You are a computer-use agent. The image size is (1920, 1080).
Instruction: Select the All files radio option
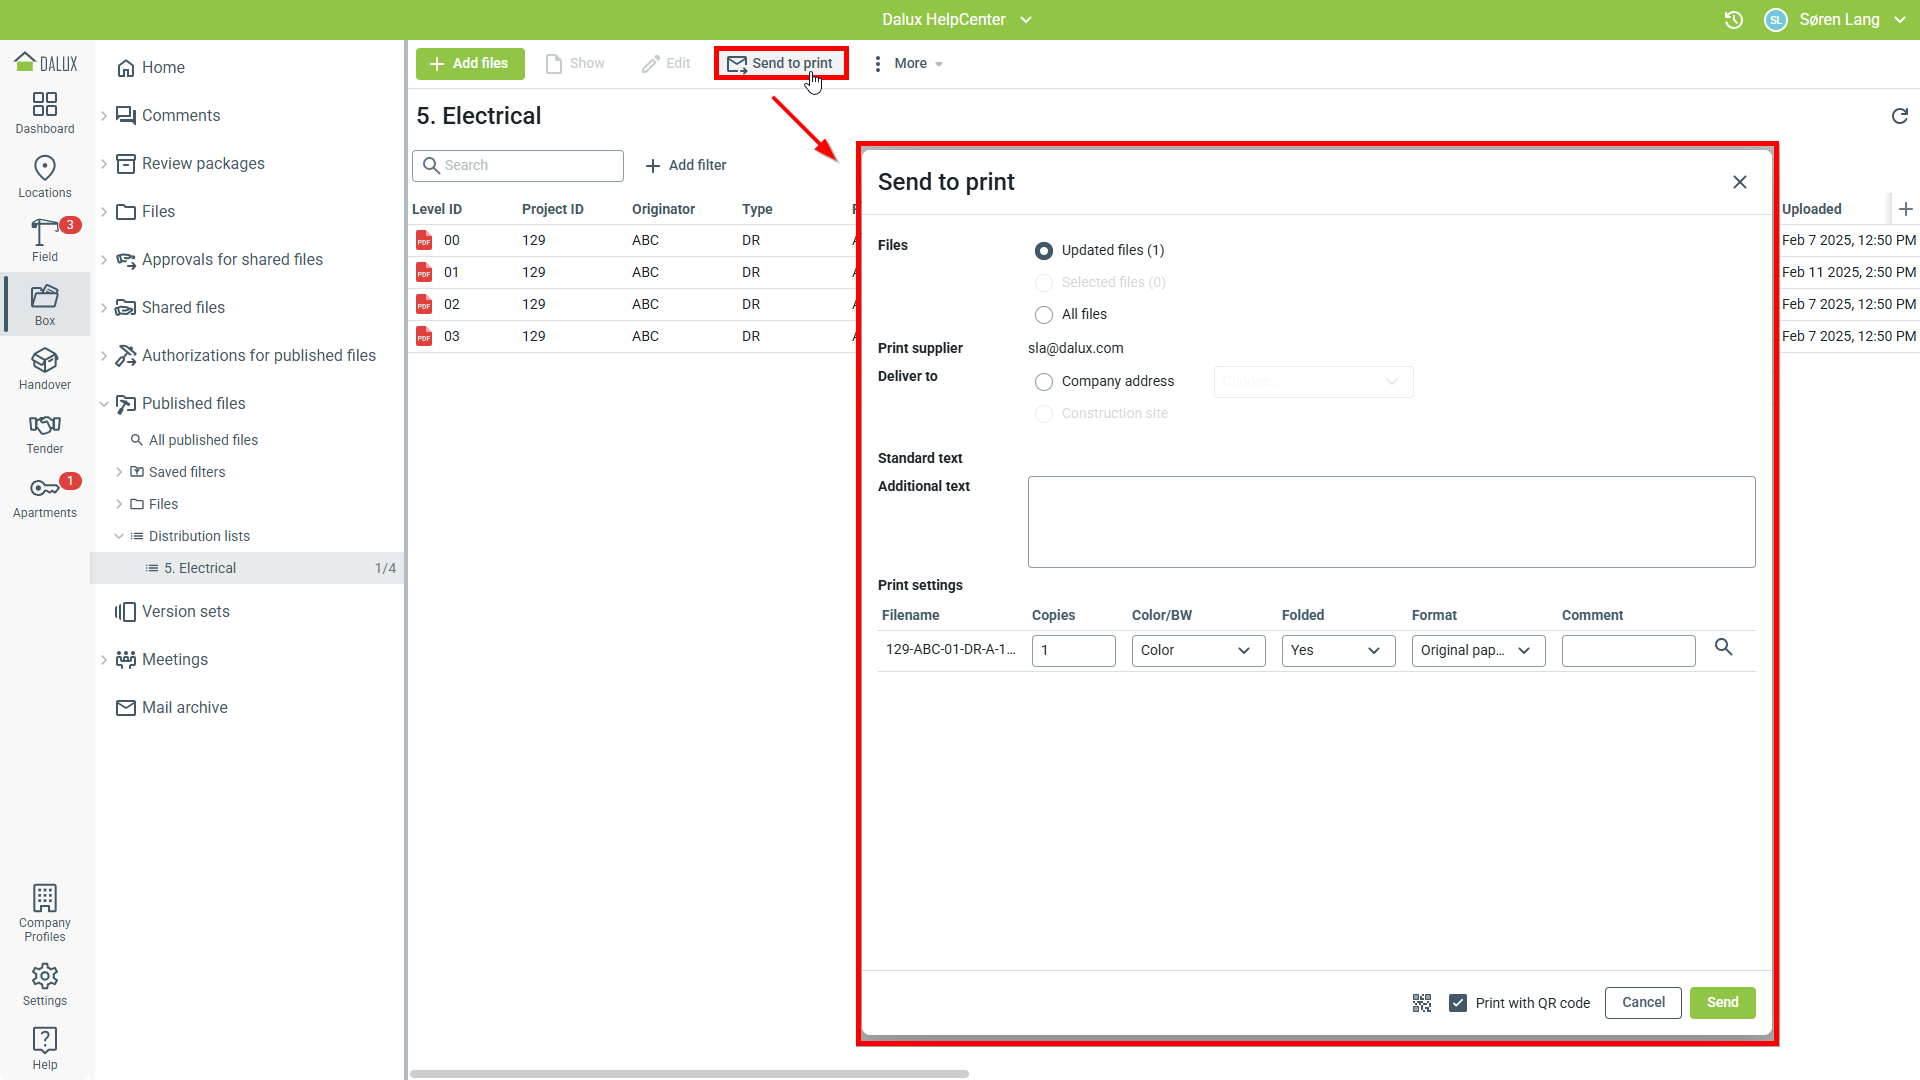coord(1044,315)
